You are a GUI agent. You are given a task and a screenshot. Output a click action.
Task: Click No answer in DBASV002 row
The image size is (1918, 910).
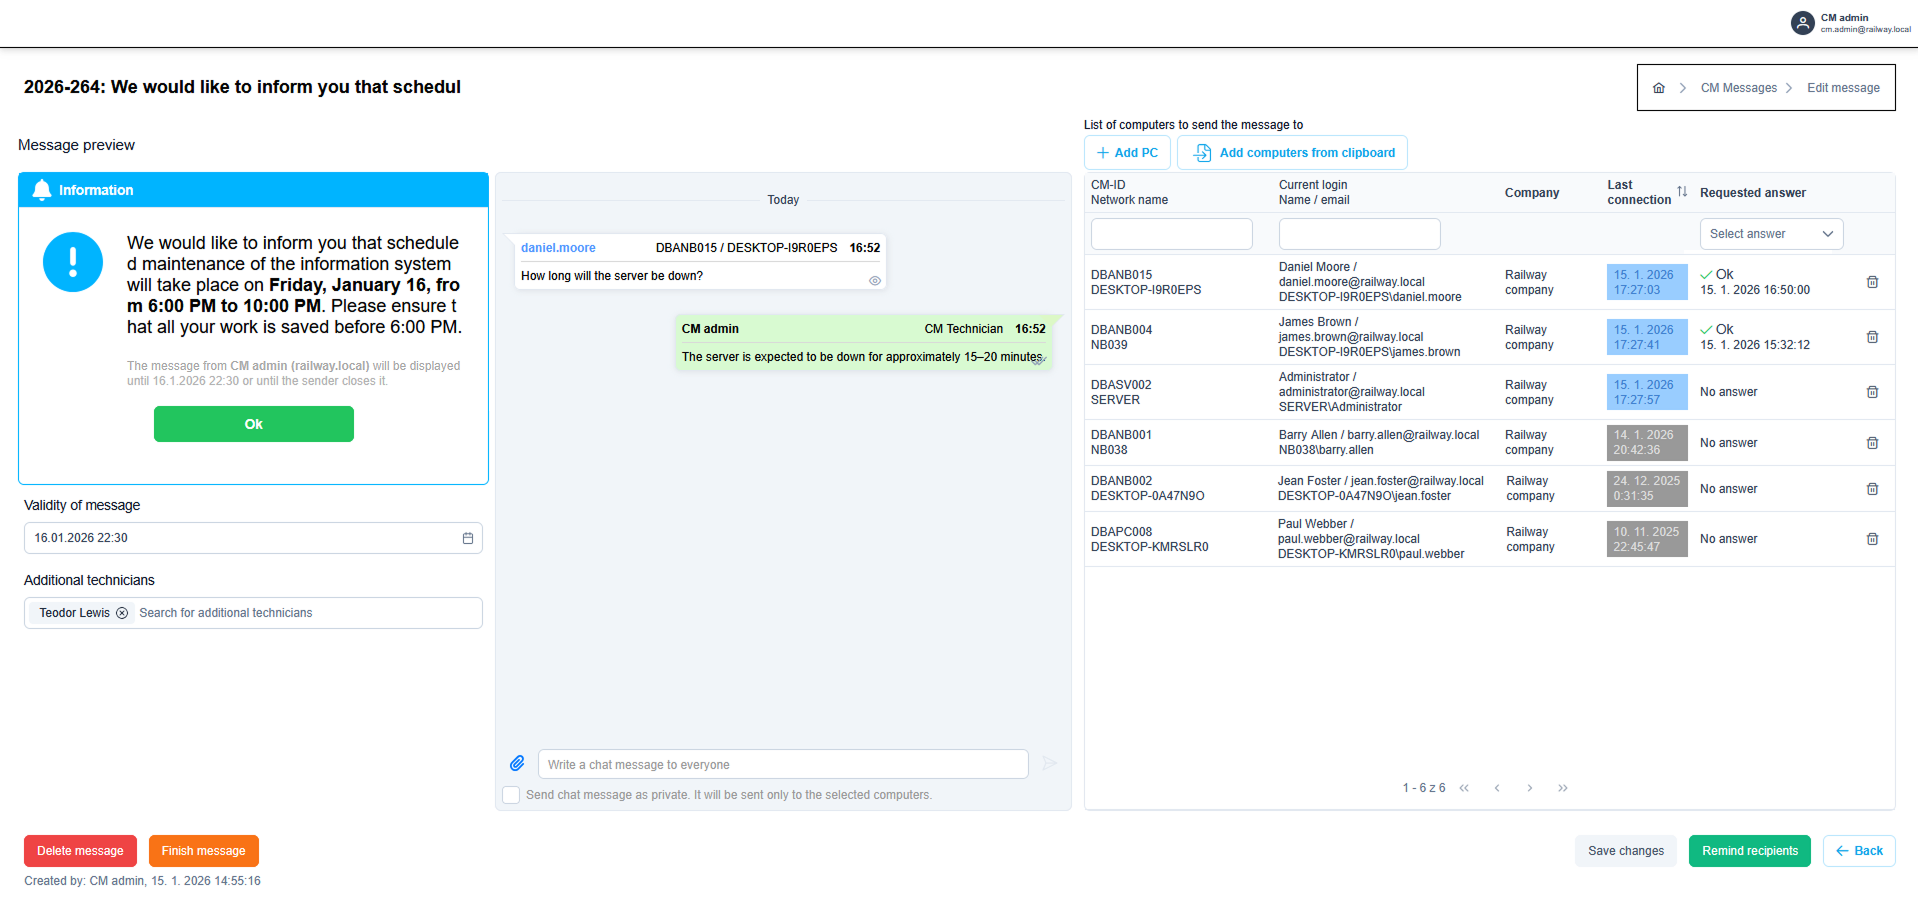[x=1728, y=392]
